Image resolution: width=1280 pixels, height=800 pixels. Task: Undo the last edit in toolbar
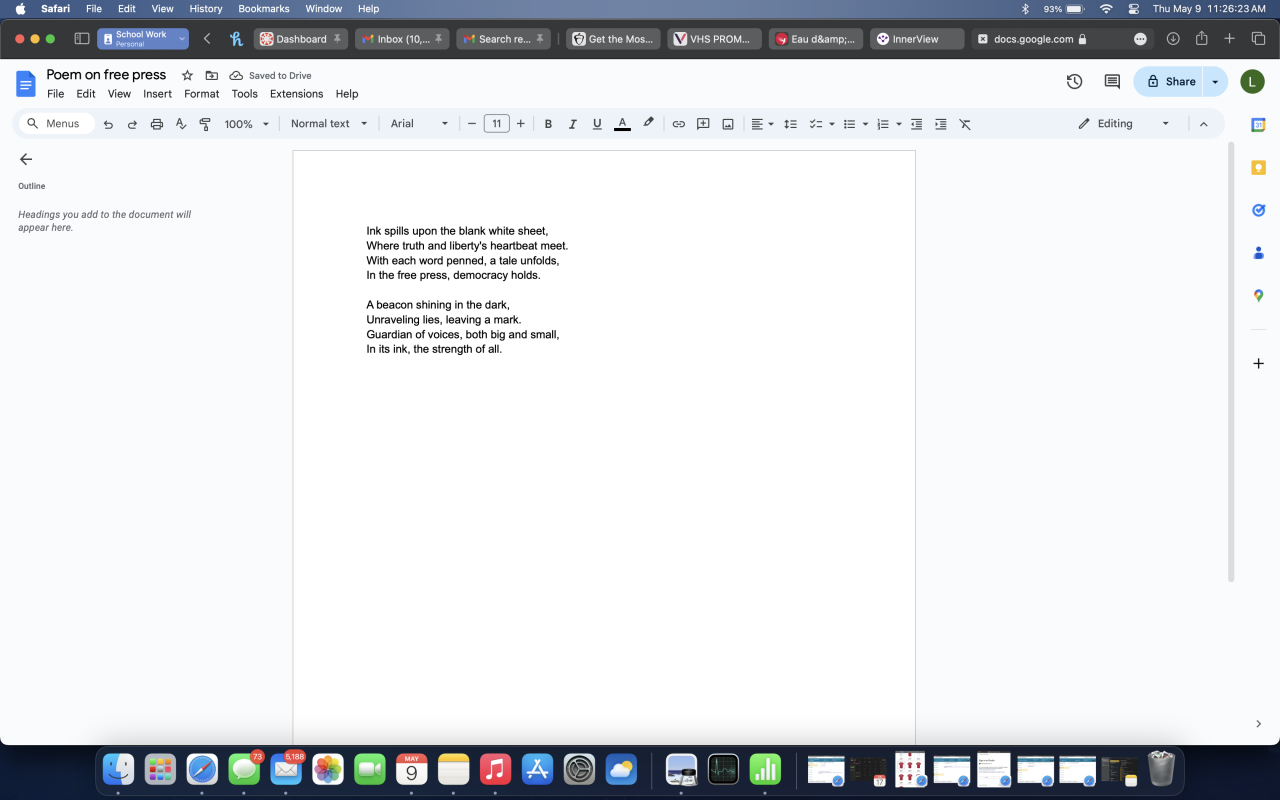108,124
